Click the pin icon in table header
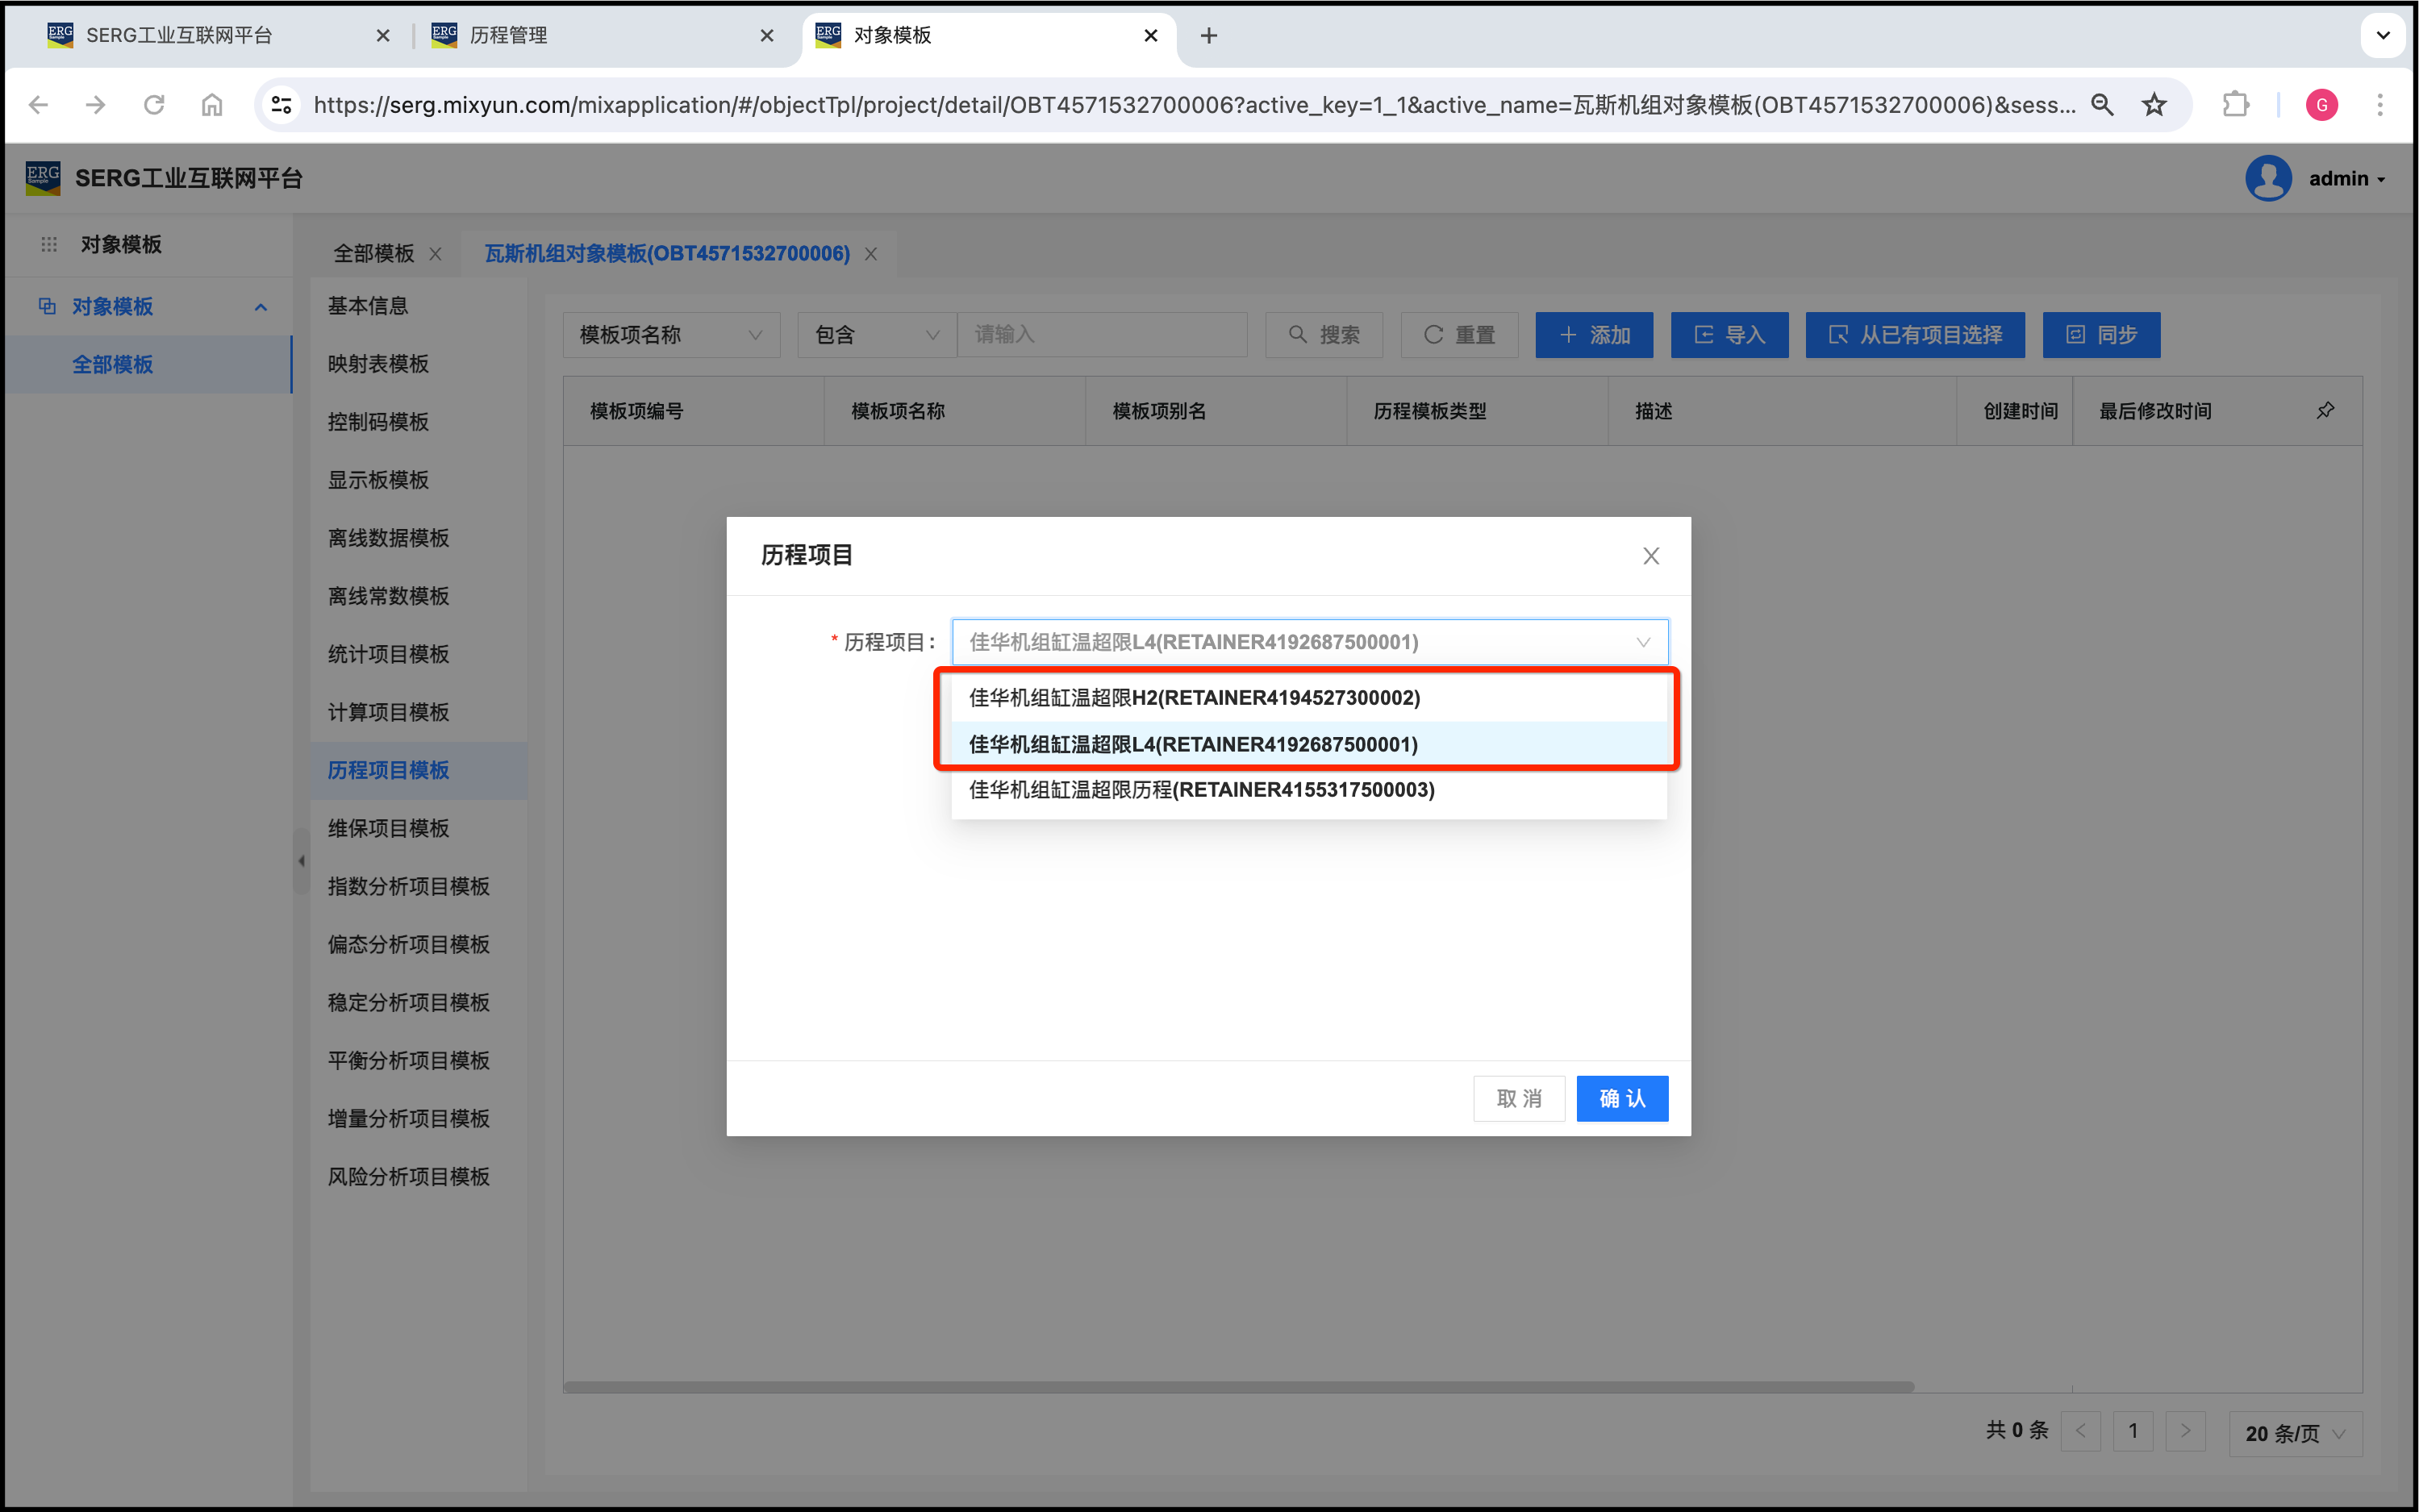The width and height of the screenshot is (2419, 1512). click(x=2325, y=411)
